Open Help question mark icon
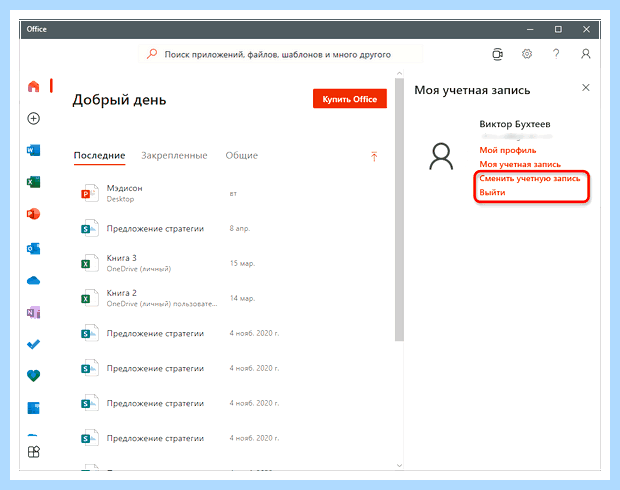The width and height of the screenshot is (620, 490). click(x=556, y=54)
